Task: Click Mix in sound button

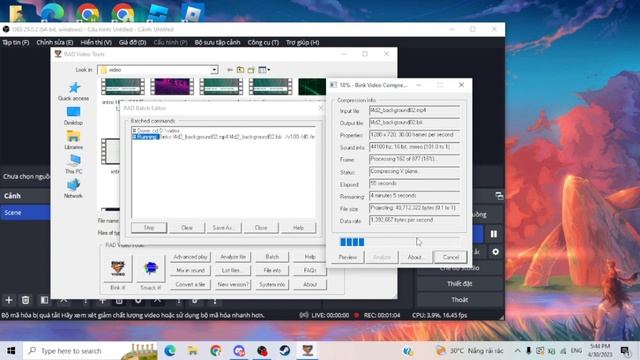Action: pos(191,270)
